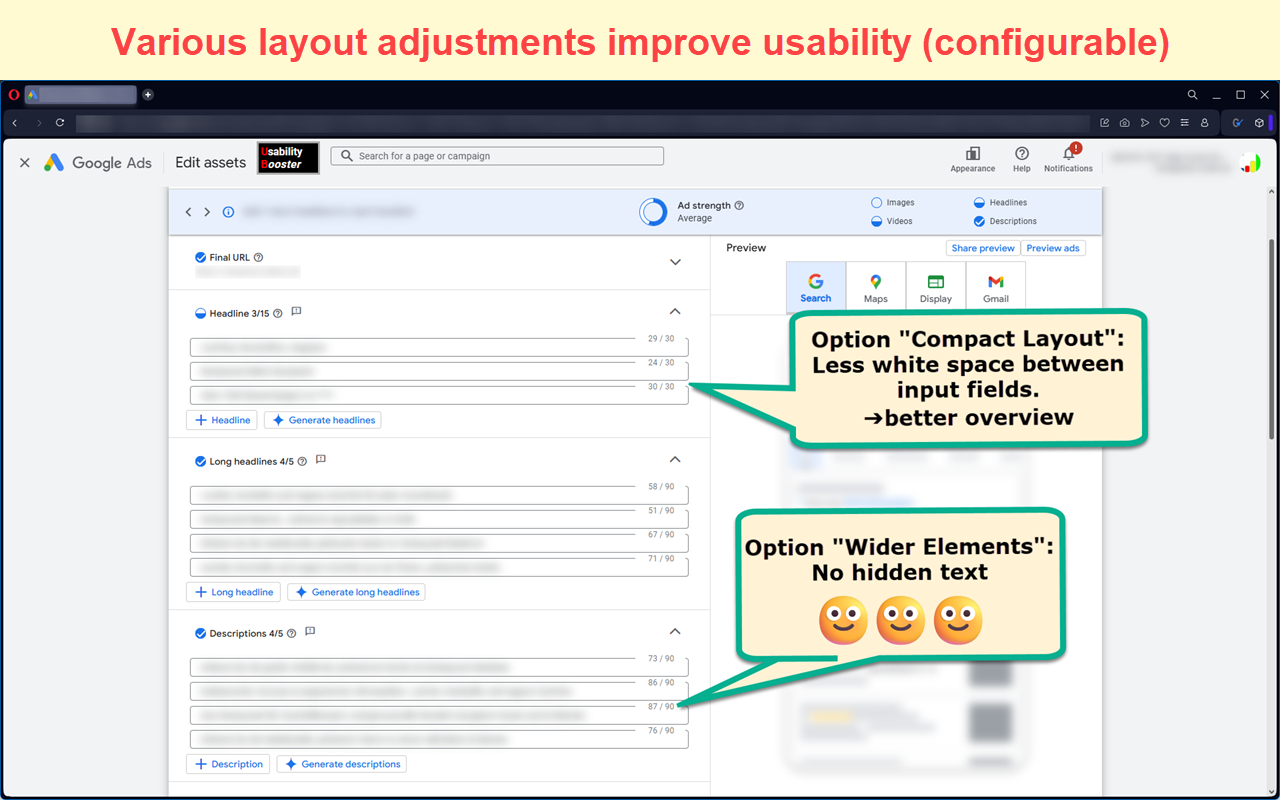Focus the search for page or campaign field
This screenshot has height=800, width=1280.
pos(497,156)
